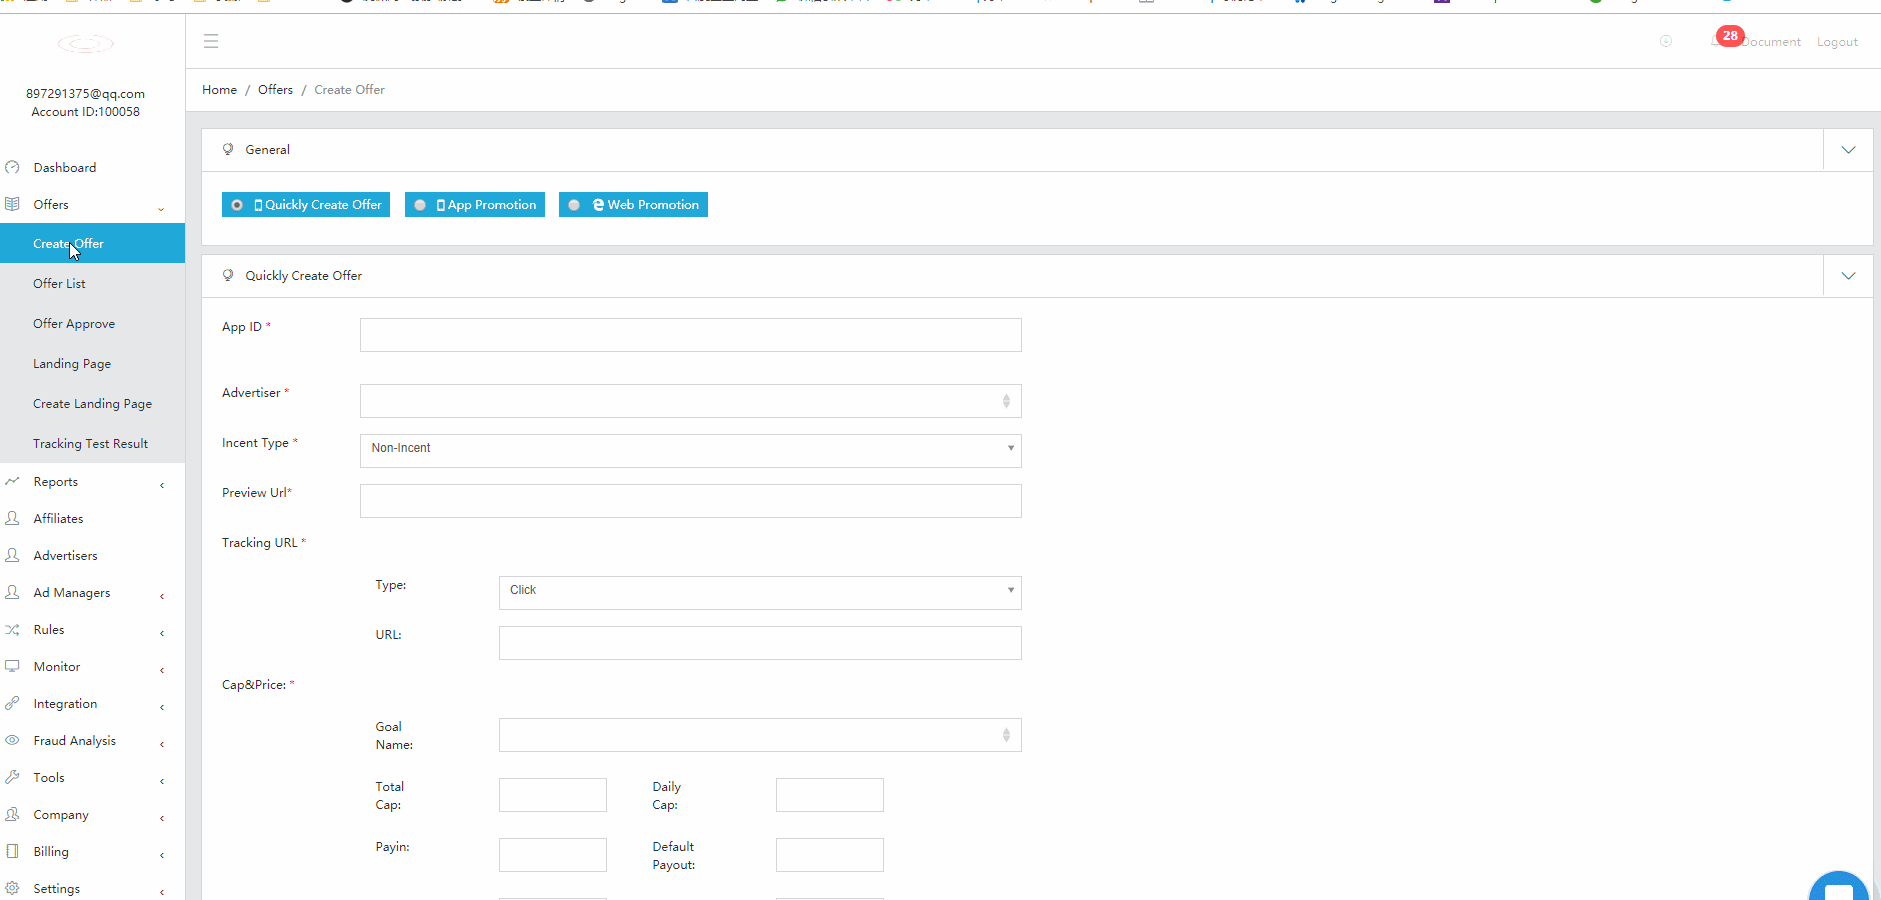Screen dimensions: 1881x900
Task: Open Offer List in sidebar
Action: coord(59,283)
